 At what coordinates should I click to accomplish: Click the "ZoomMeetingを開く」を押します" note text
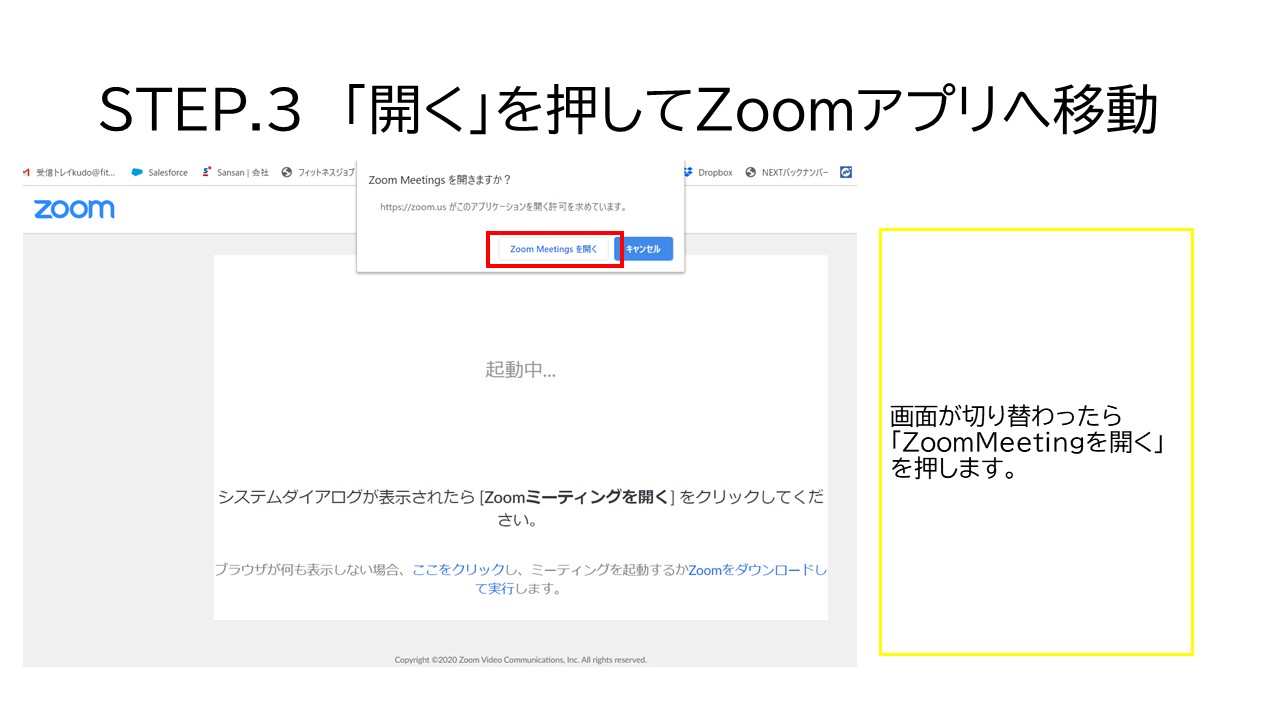pos(1030,442)
